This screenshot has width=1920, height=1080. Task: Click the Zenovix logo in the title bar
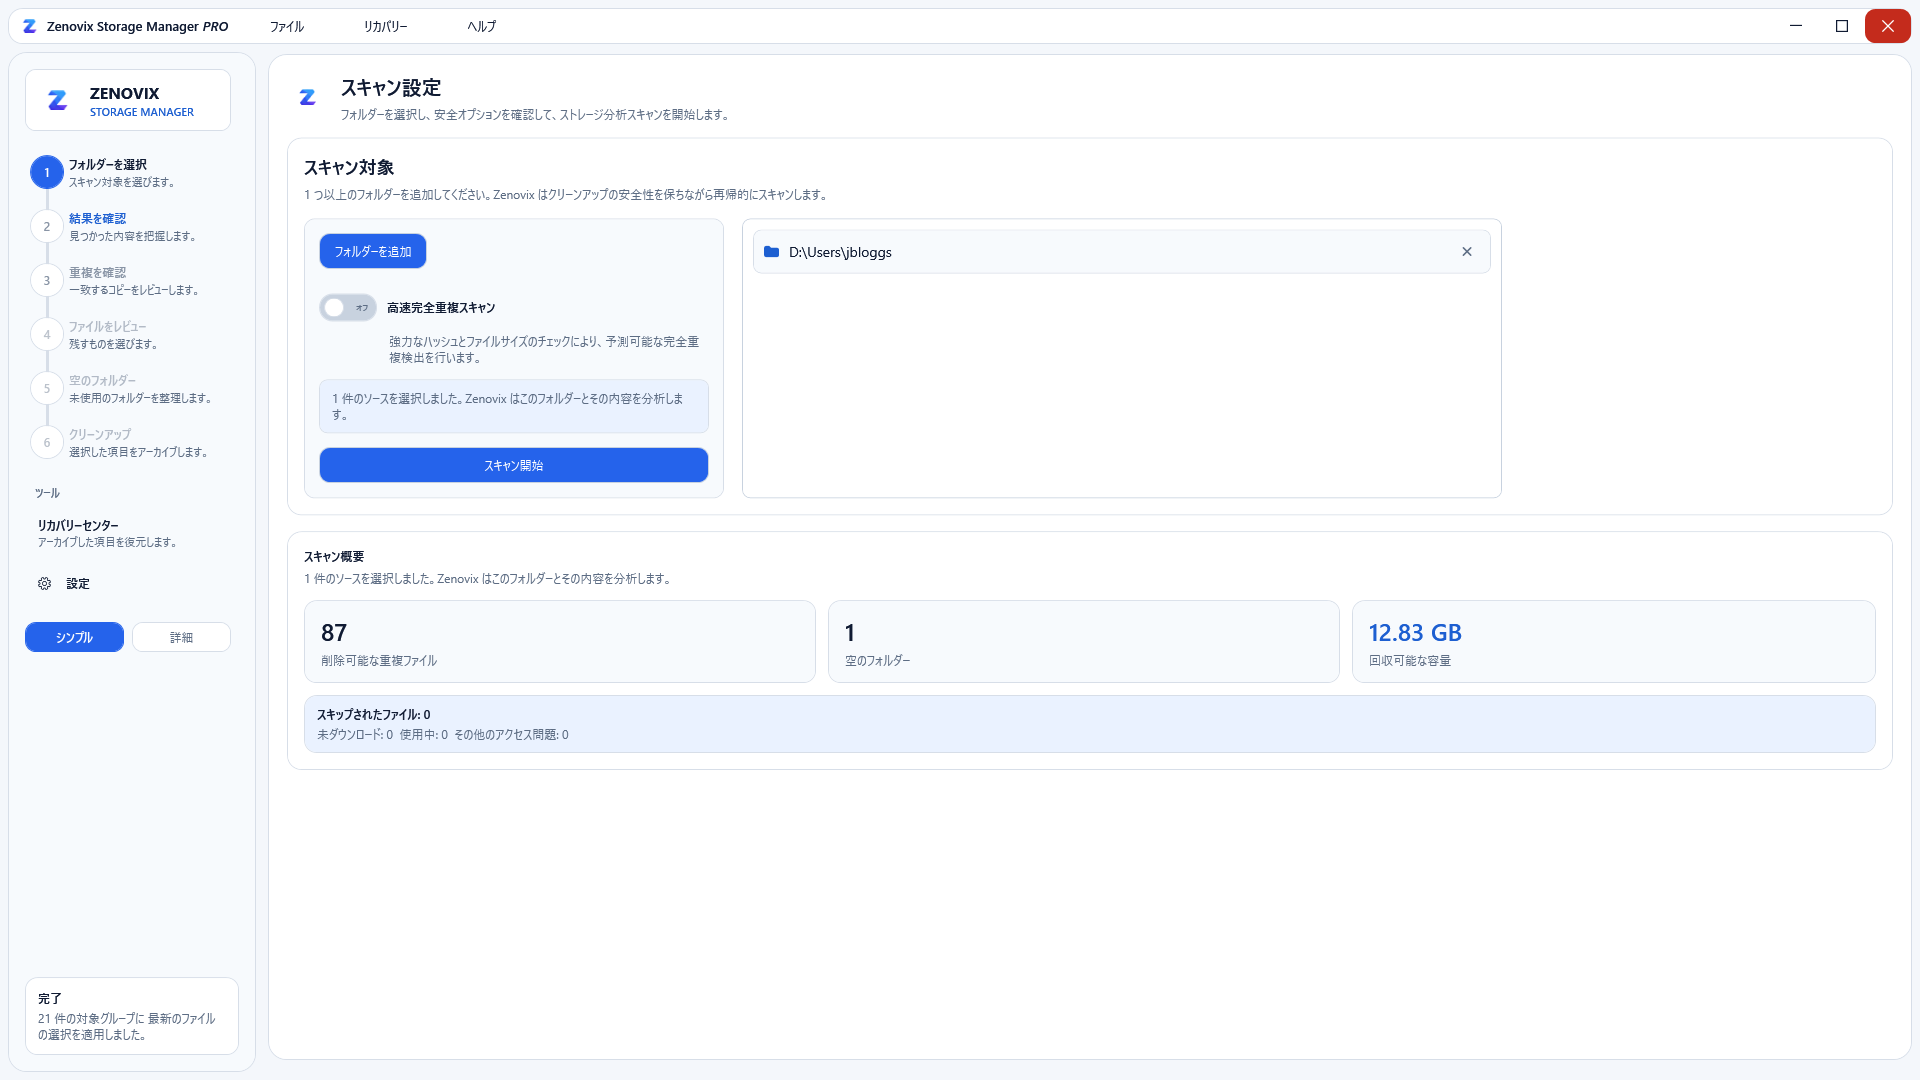[x=30, y=27]
